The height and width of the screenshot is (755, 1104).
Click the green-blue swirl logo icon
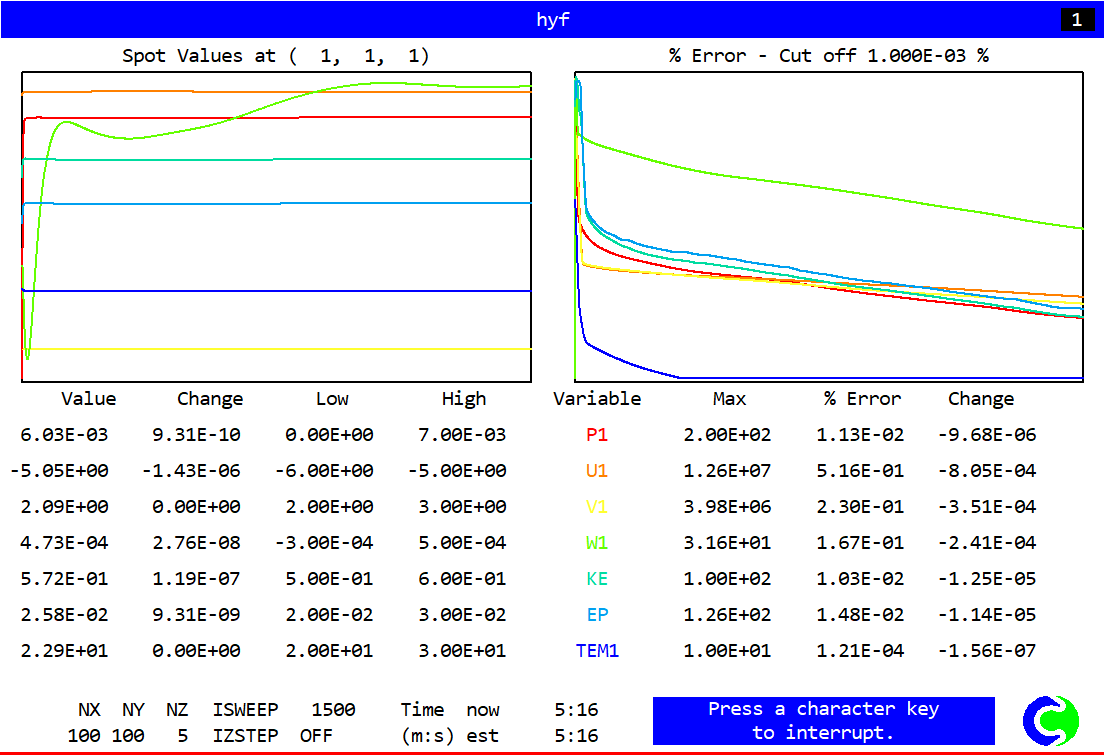[x=1051, y=721]
